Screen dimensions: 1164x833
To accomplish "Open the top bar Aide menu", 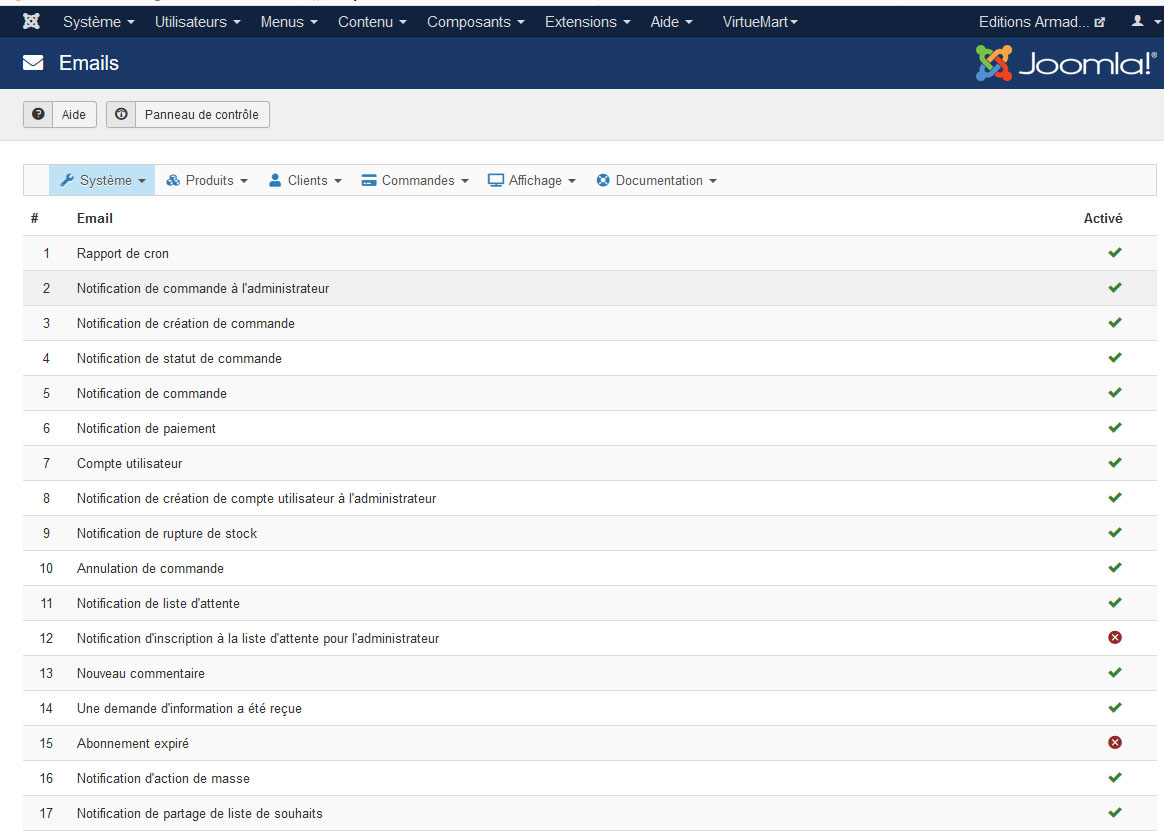I will [x=672, y=22].
